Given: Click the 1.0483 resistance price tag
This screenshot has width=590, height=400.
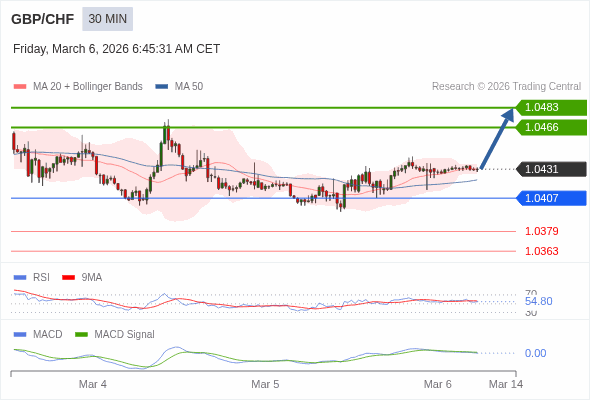Looking at the screenshot, I should (x=551, y=108).
